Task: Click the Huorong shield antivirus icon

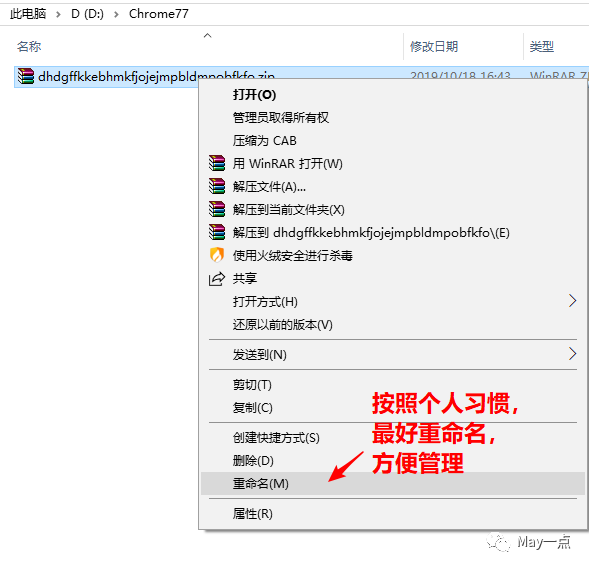Action: coord(217,255)
